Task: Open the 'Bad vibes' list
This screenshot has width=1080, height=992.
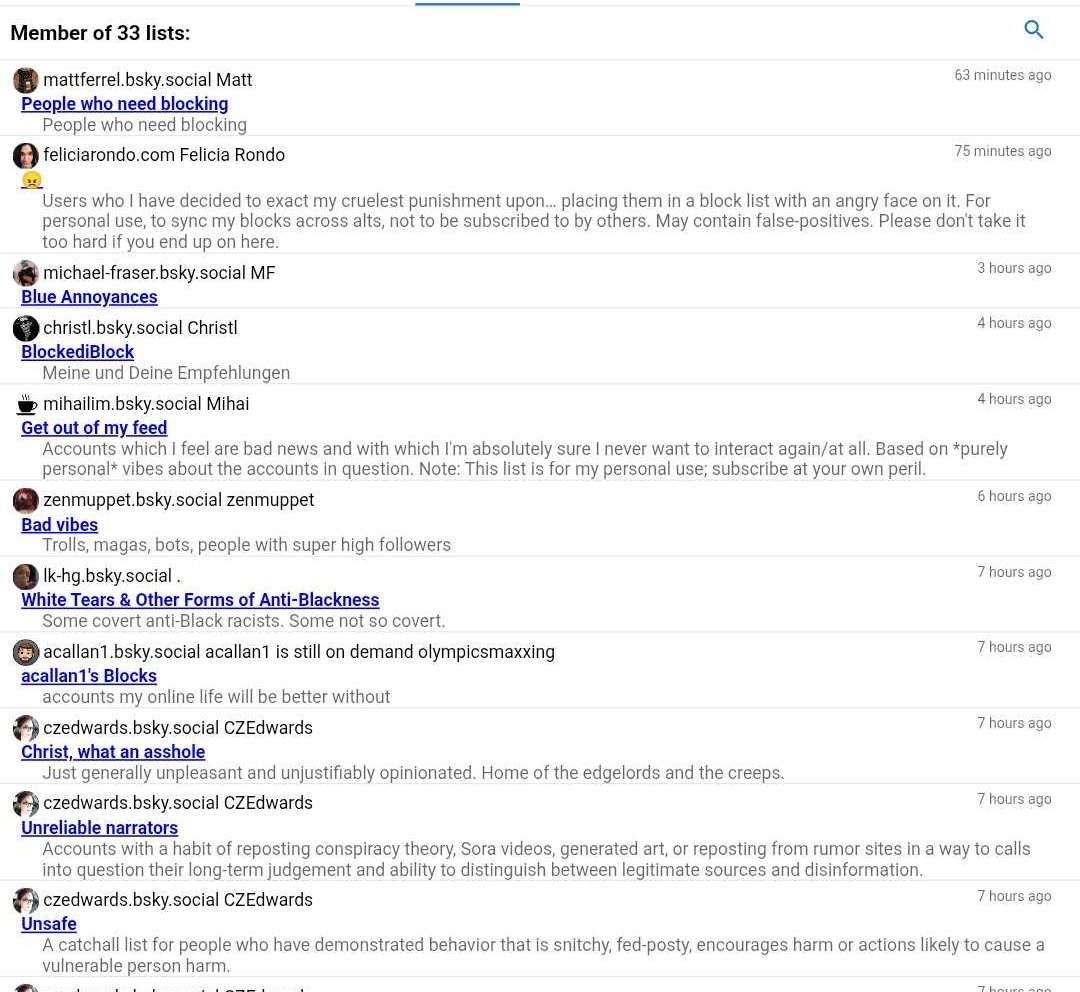Action: coord(59,525)
